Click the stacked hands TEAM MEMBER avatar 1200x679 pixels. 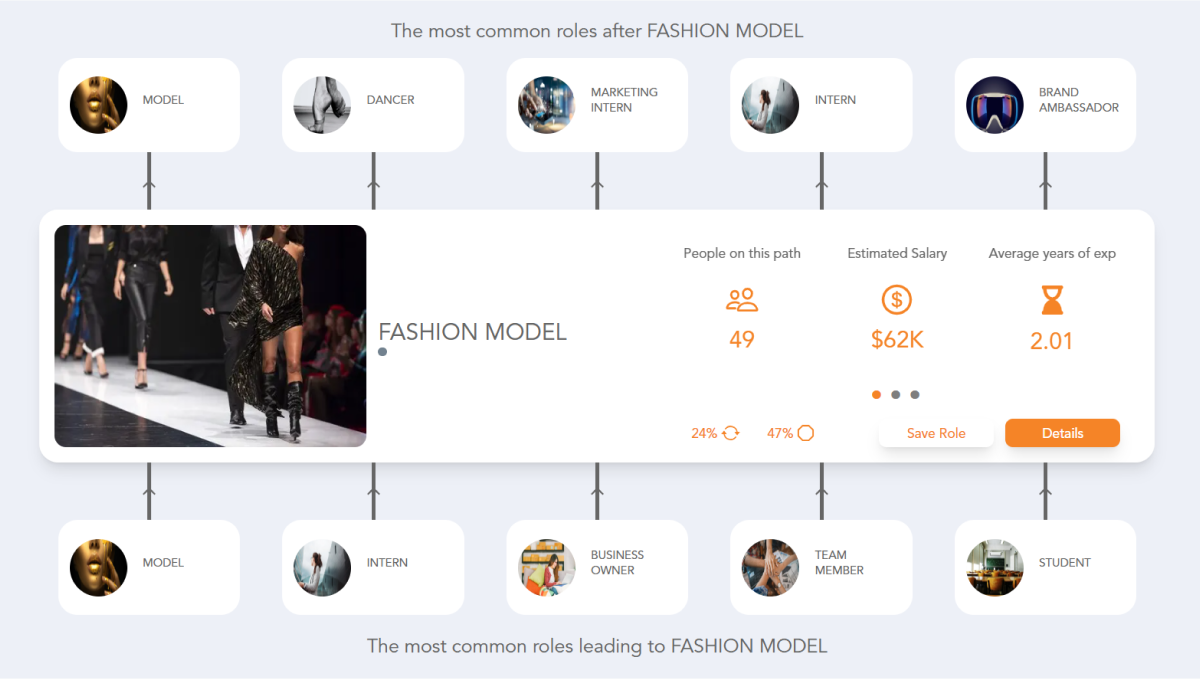coord(770,567)
